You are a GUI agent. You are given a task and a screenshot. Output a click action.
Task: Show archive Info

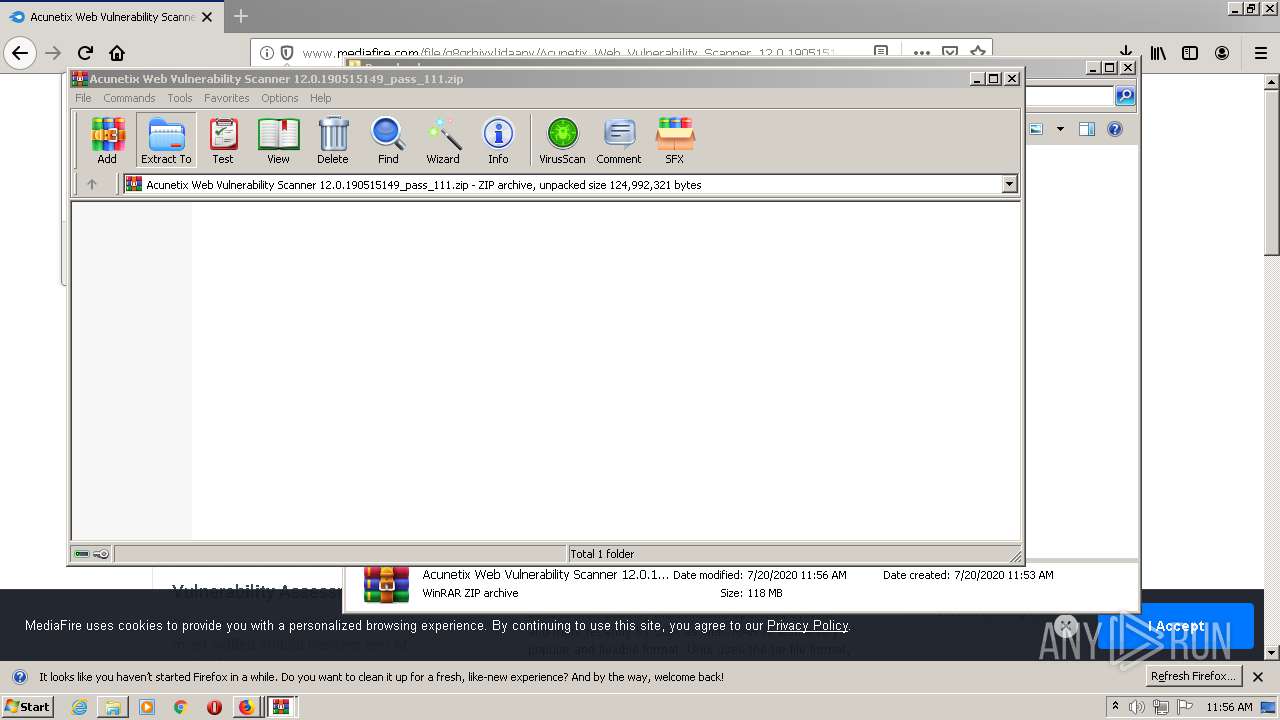click(x=498, y=140)
